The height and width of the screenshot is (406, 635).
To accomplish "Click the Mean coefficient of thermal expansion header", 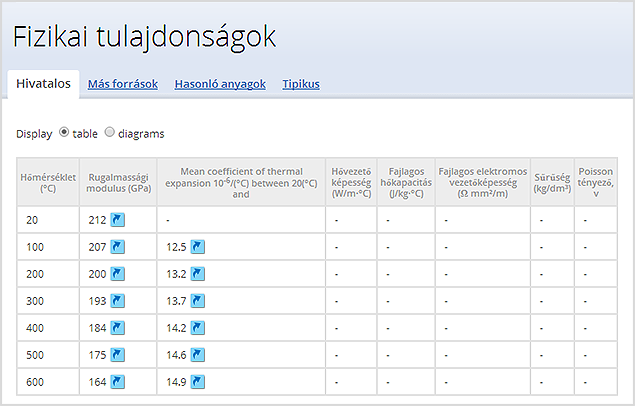I will (241, 183).
